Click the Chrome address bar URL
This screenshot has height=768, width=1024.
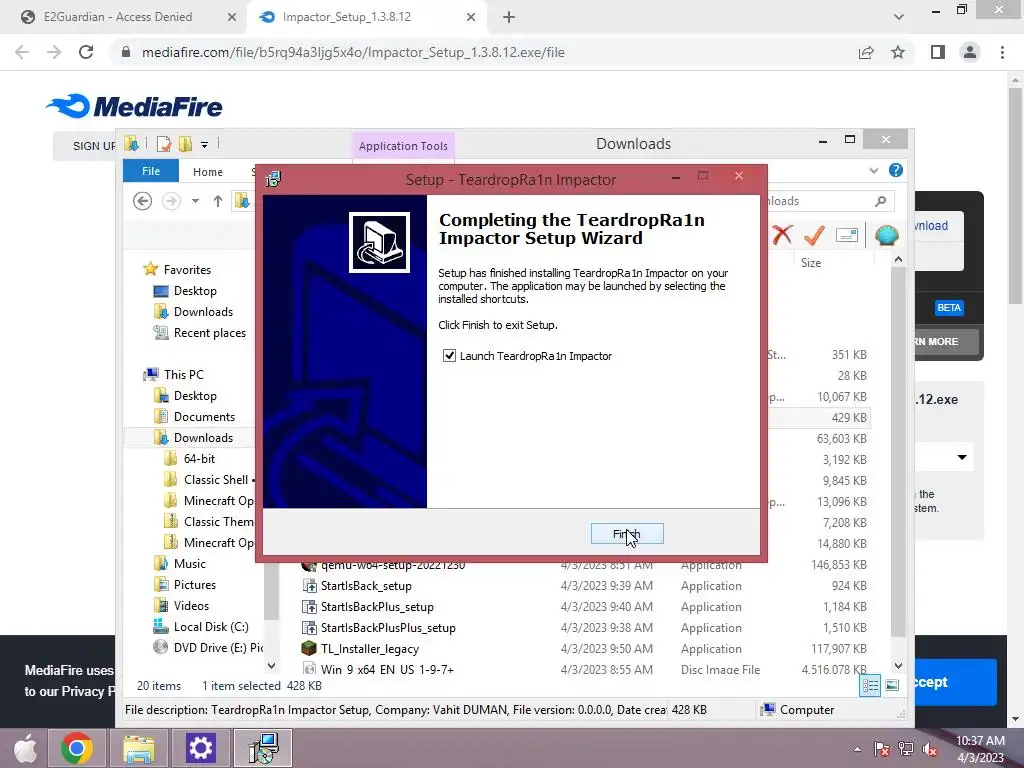(353, 52)
